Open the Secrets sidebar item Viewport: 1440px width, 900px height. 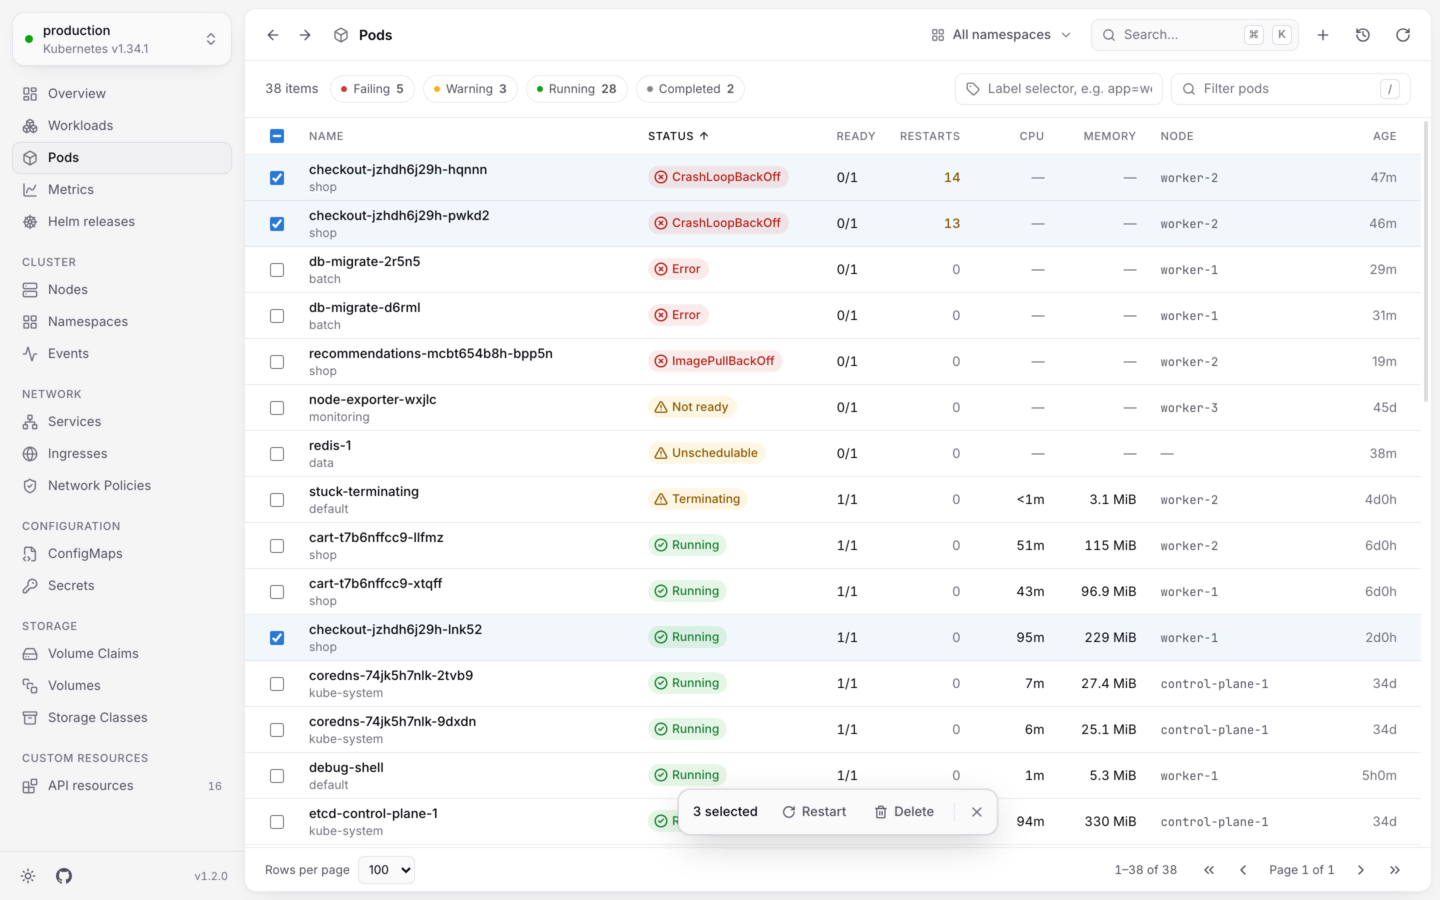pos(122,586)
